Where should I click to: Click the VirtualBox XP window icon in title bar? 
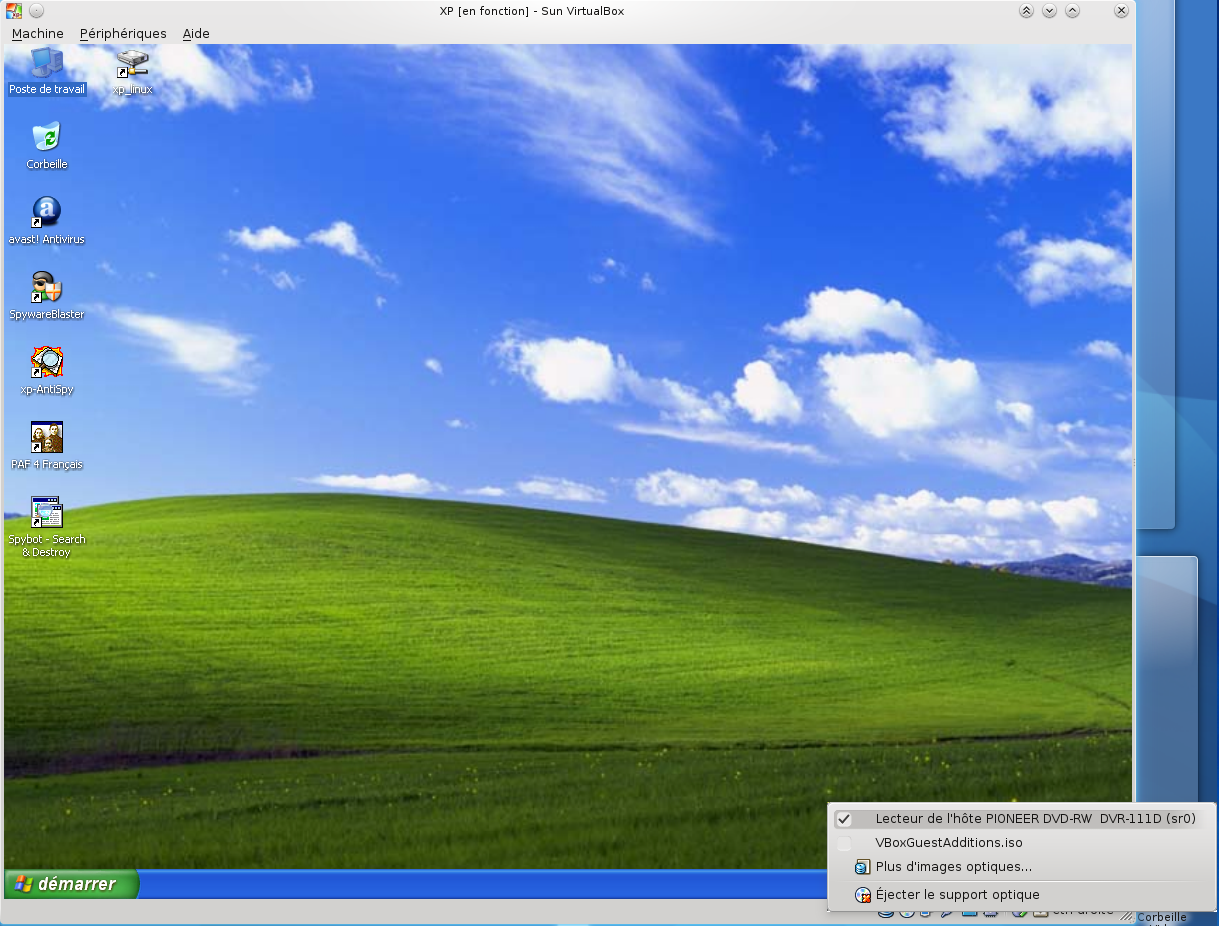point(14,11)
